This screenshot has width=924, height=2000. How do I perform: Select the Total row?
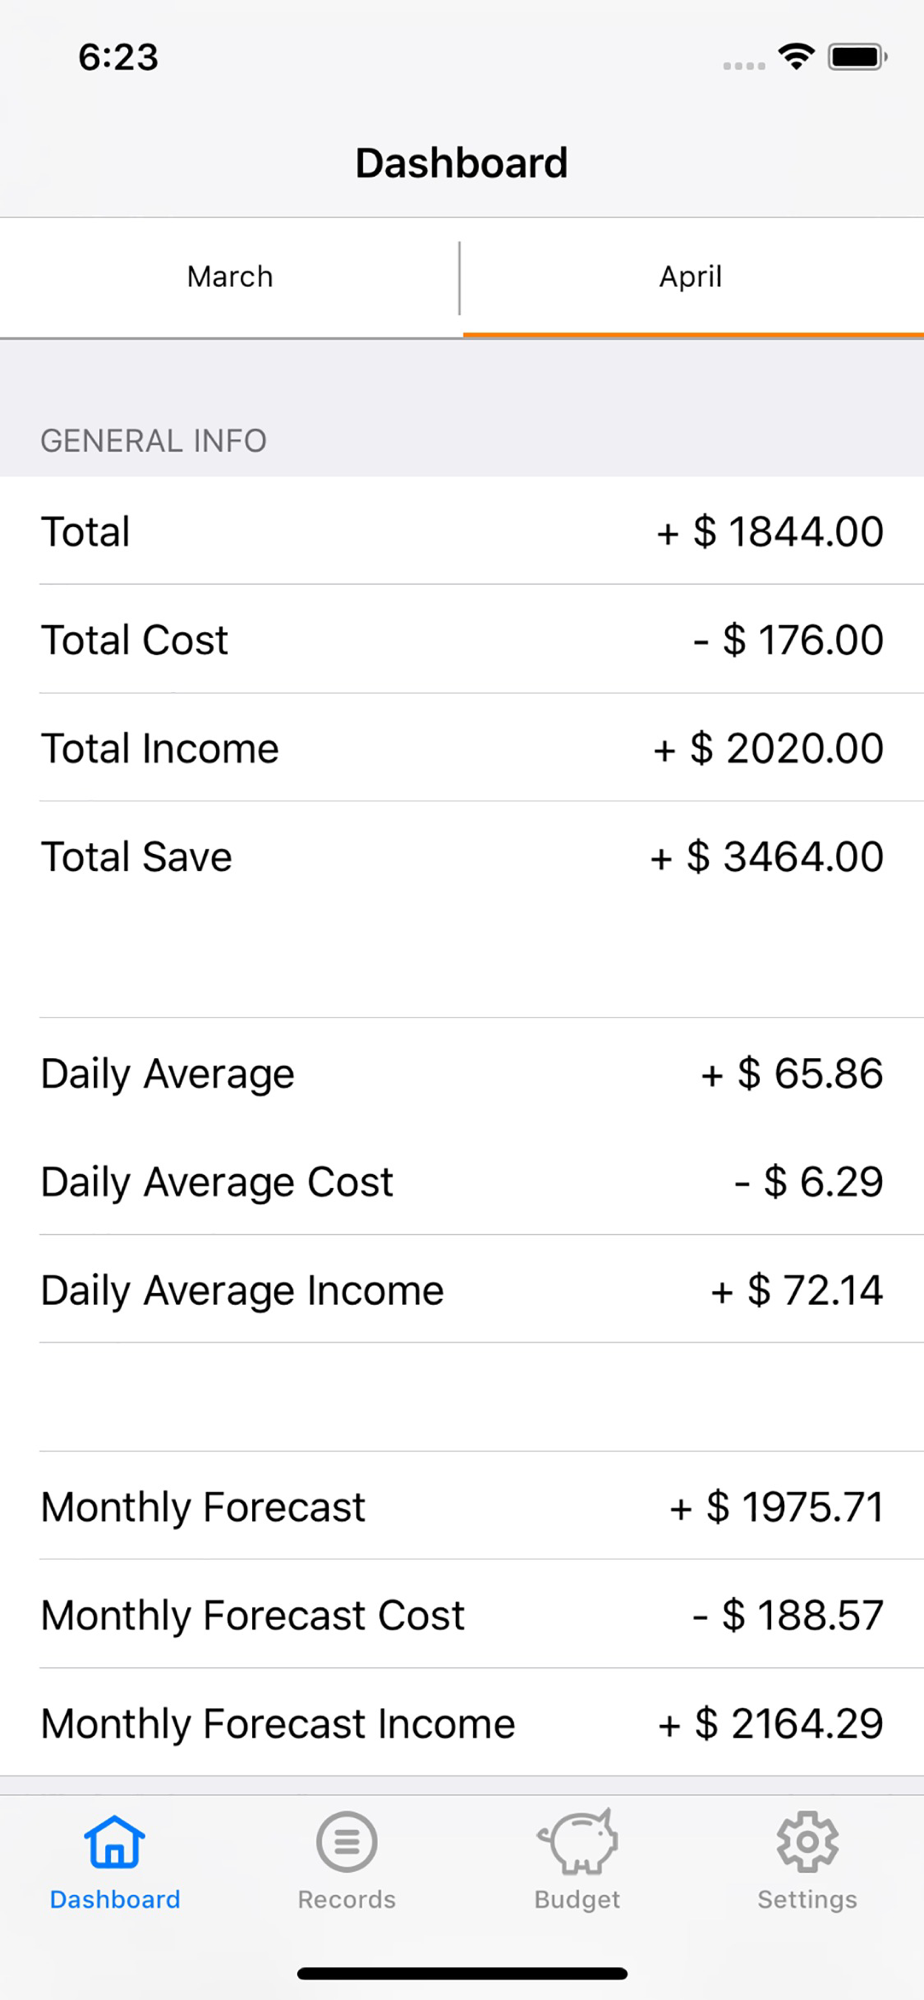pos(462,531)
